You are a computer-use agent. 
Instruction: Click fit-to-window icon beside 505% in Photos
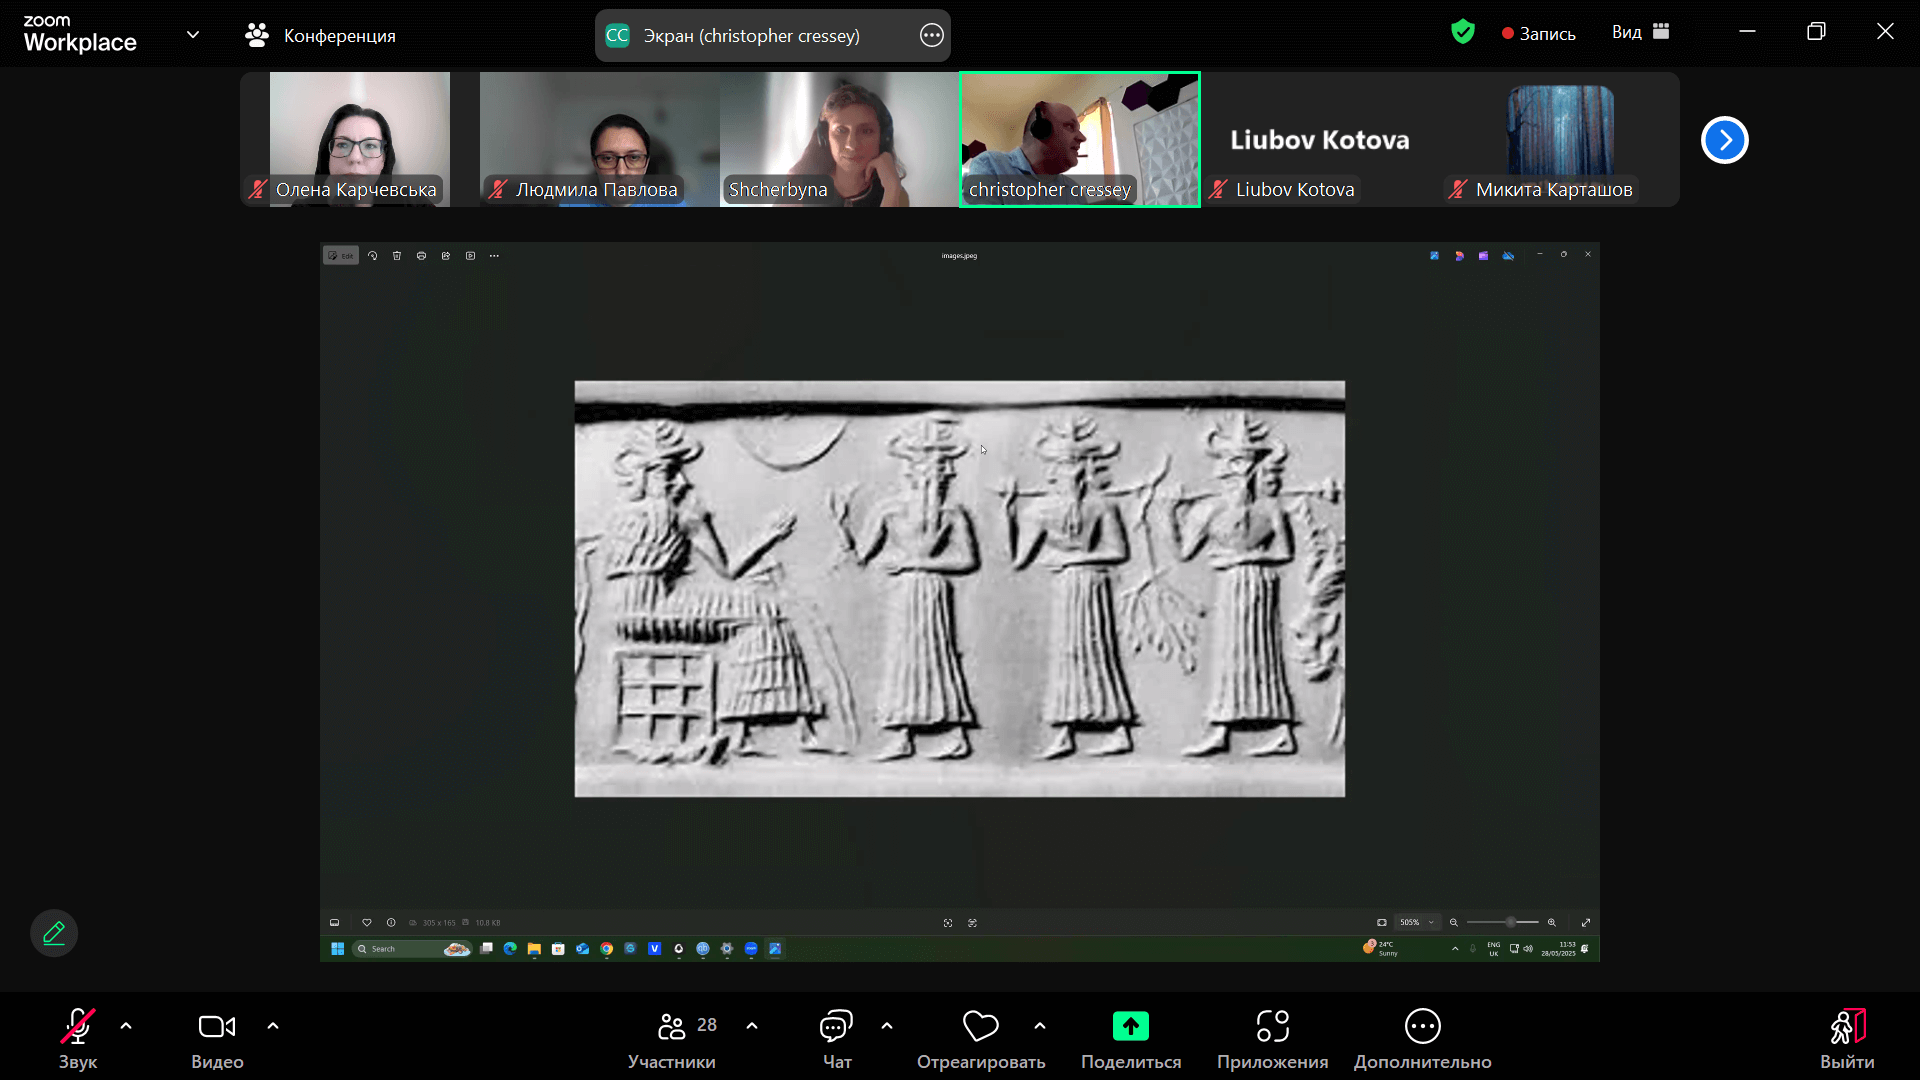pyautogui.click(x=1382, y=923)
